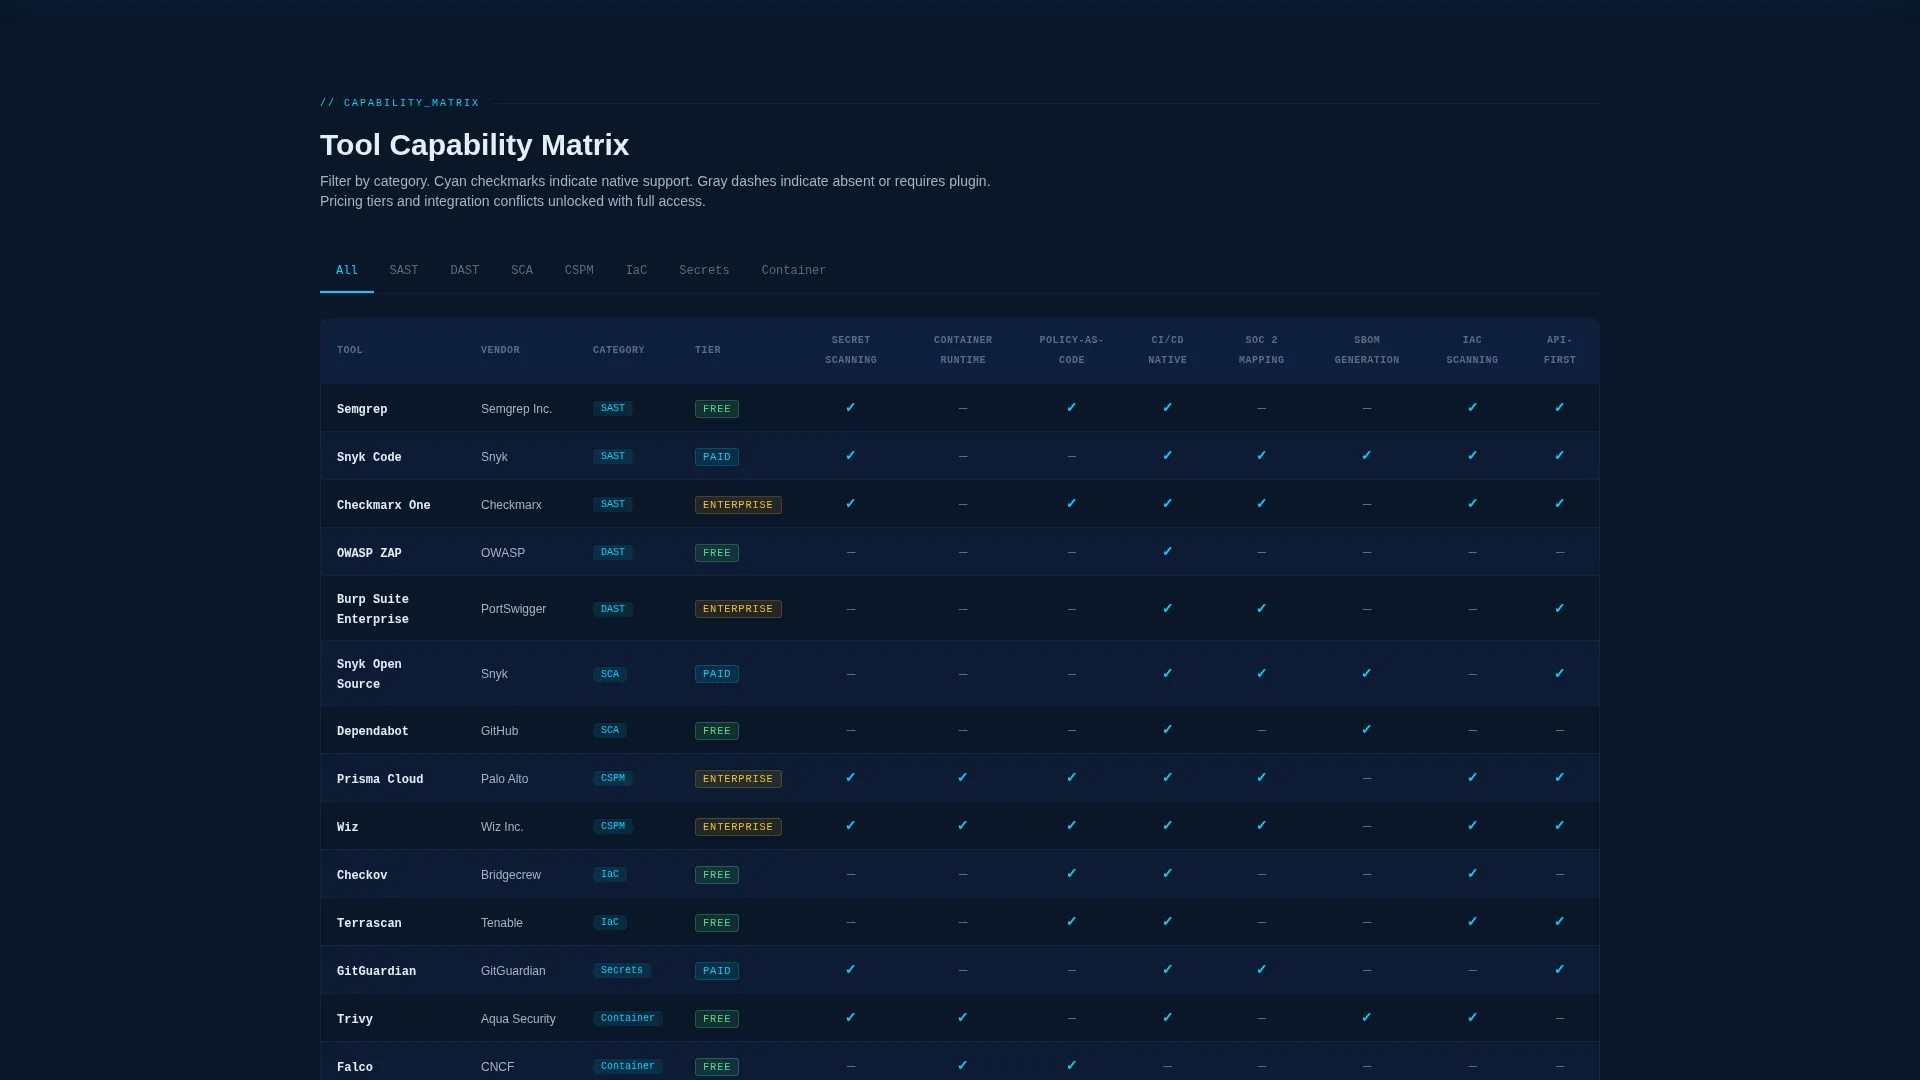
Task: Click Burp Suite Enterprise's SOC 2 checkmark
Action: [1262, 609]
